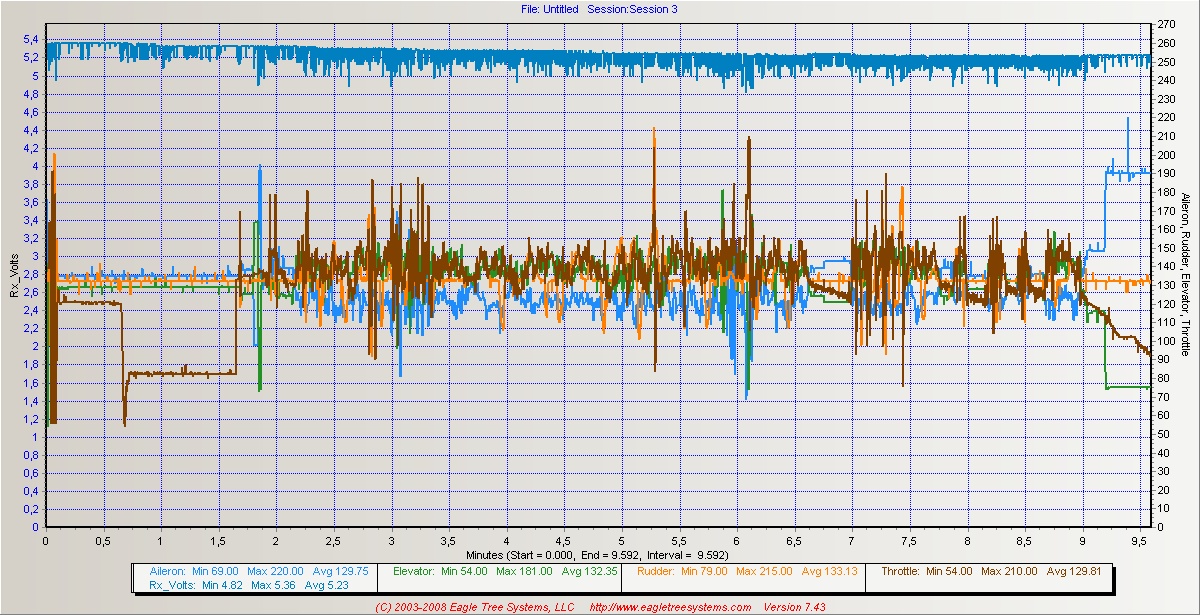Select the '130' tick on right axis
This screenshot has height=615, width=1200.
click(x=1165, y=285)
